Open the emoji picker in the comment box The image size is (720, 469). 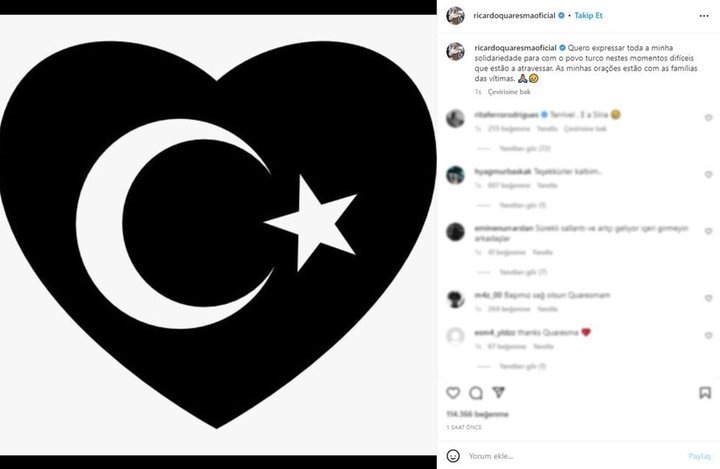[x=453, y=456]
